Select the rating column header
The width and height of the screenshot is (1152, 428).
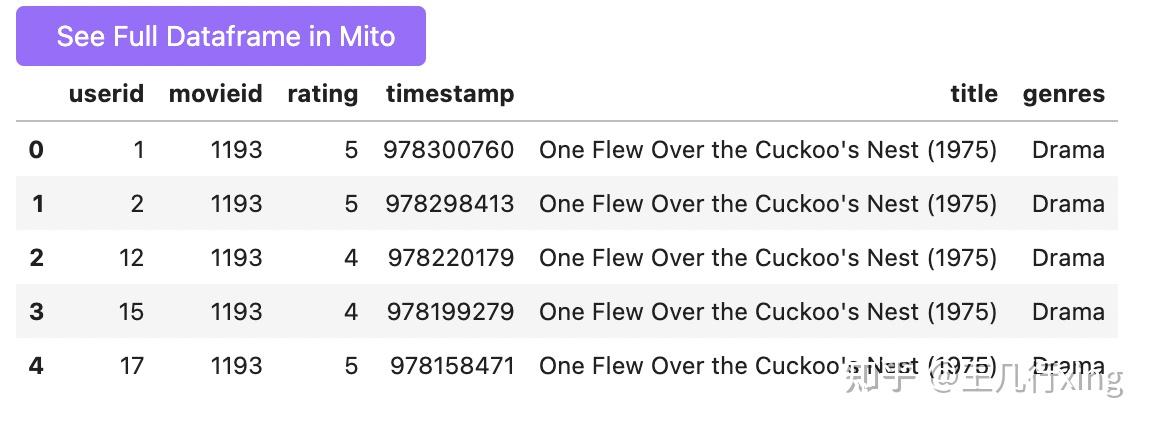click(x=322, y=94)
